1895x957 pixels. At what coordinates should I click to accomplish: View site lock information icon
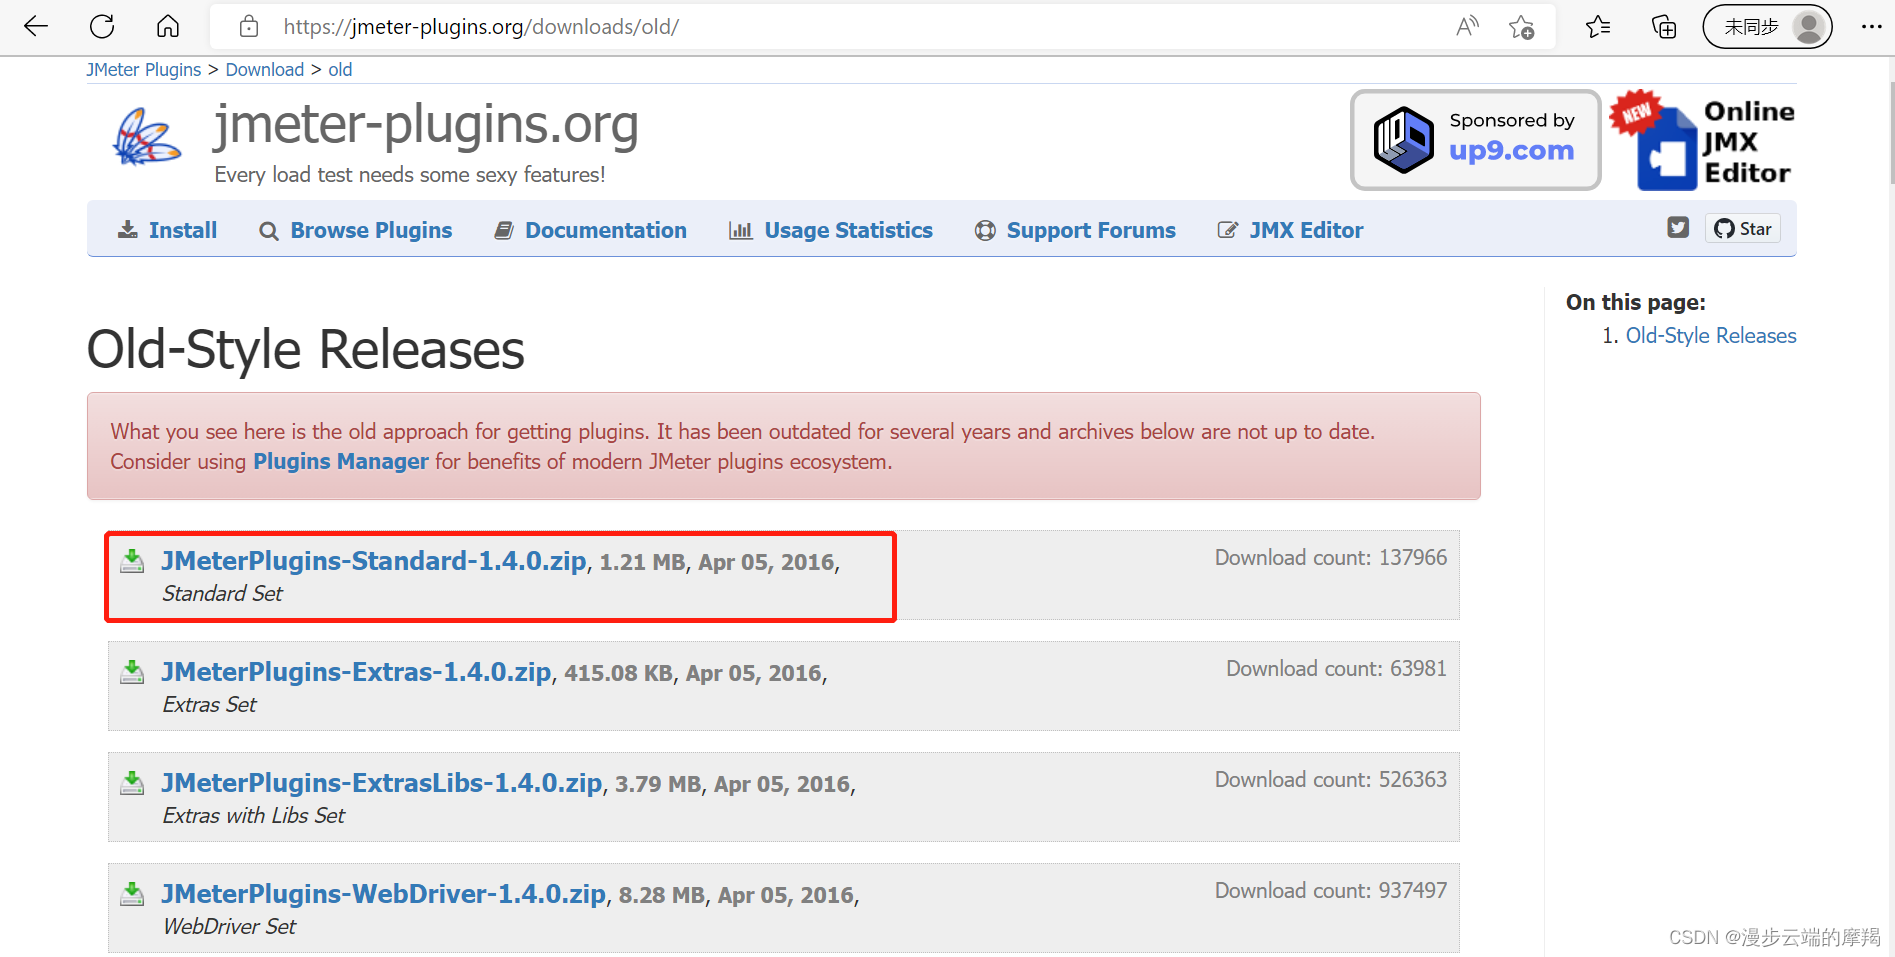(x=249, y=27)
